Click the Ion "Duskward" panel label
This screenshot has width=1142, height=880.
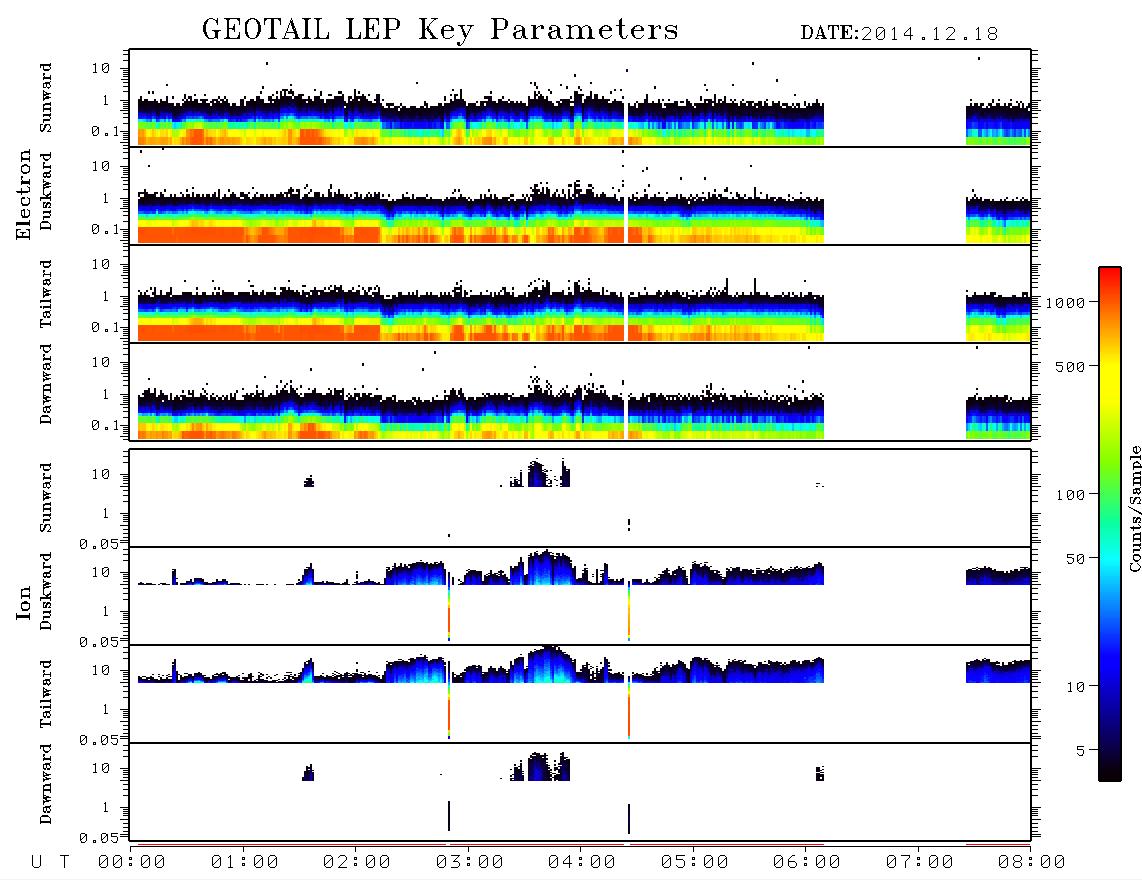pyautogui.click(x=45, y=591)
